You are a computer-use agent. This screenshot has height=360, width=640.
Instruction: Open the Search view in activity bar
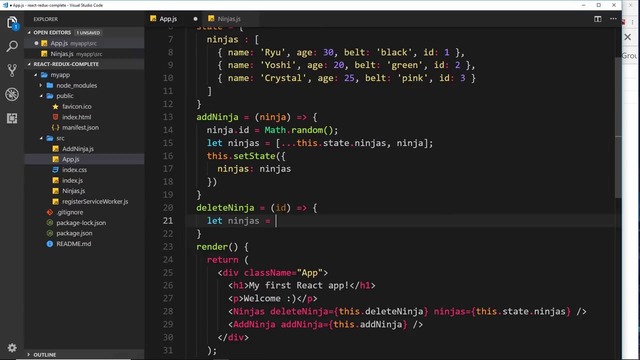coord(12,46)
